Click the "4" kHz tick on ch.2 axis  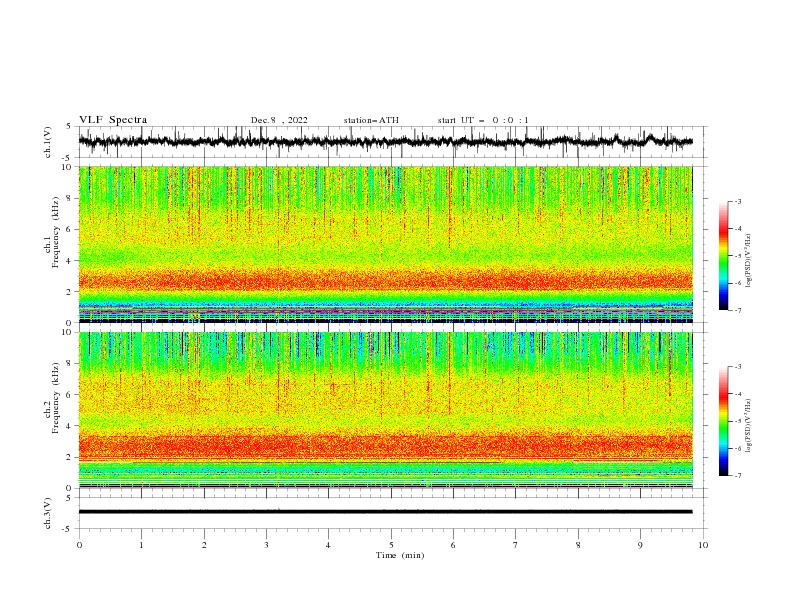coord(70,426)
